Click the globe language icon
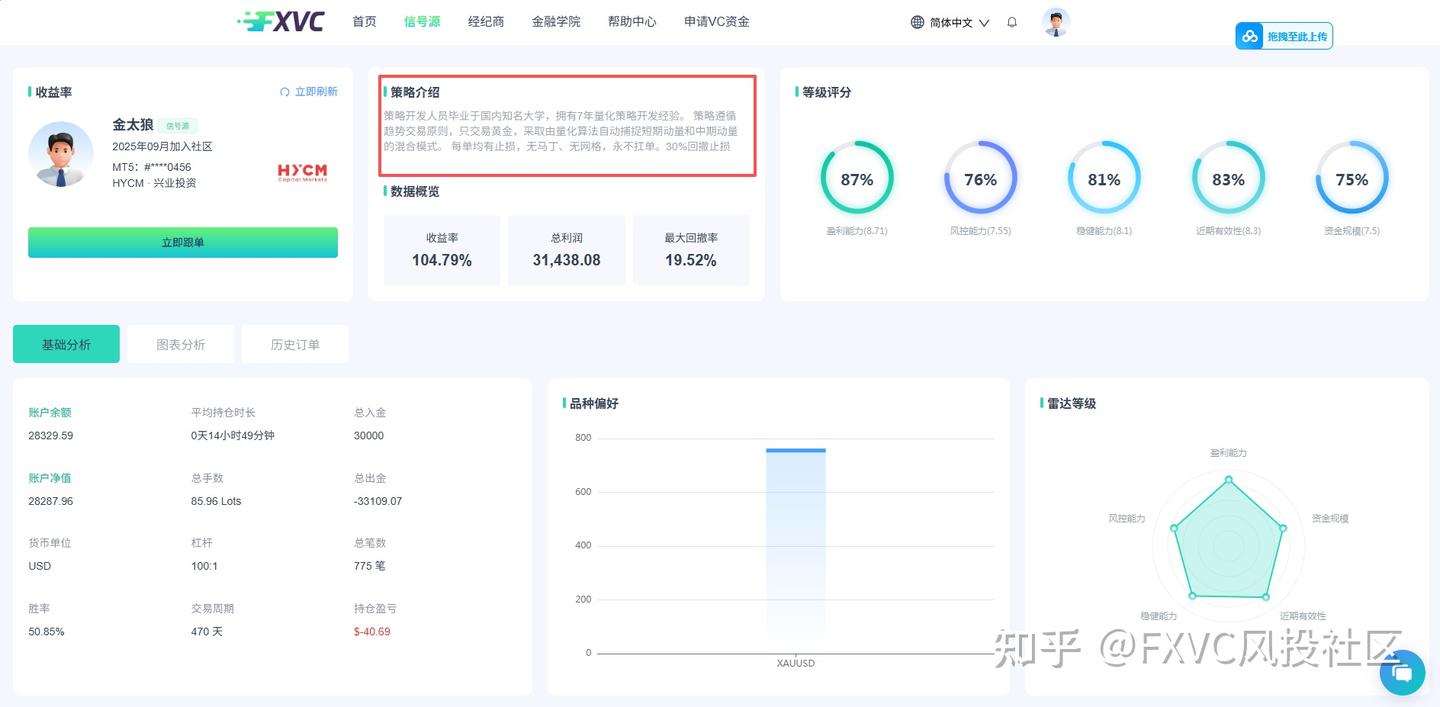This screenshot has height=707, width=1440. click(x=917, y=22)
